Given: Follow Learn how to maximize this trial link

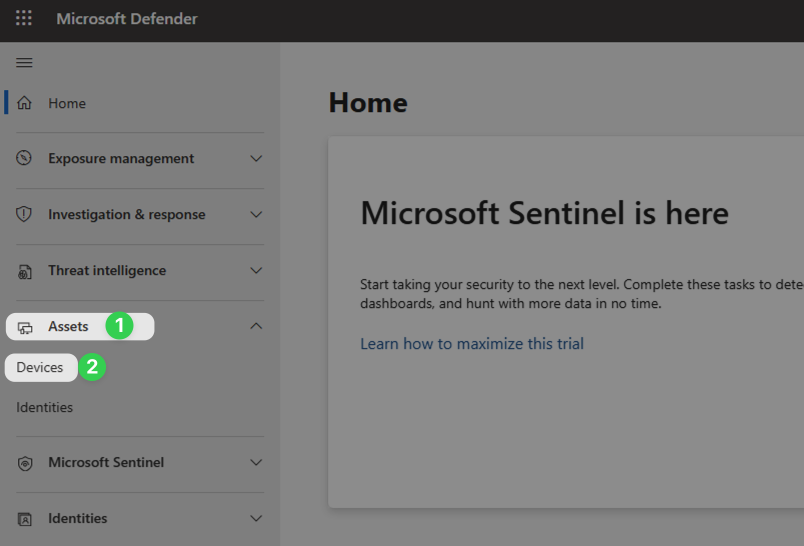Looking at the screenshot, I should click(472, 343).
